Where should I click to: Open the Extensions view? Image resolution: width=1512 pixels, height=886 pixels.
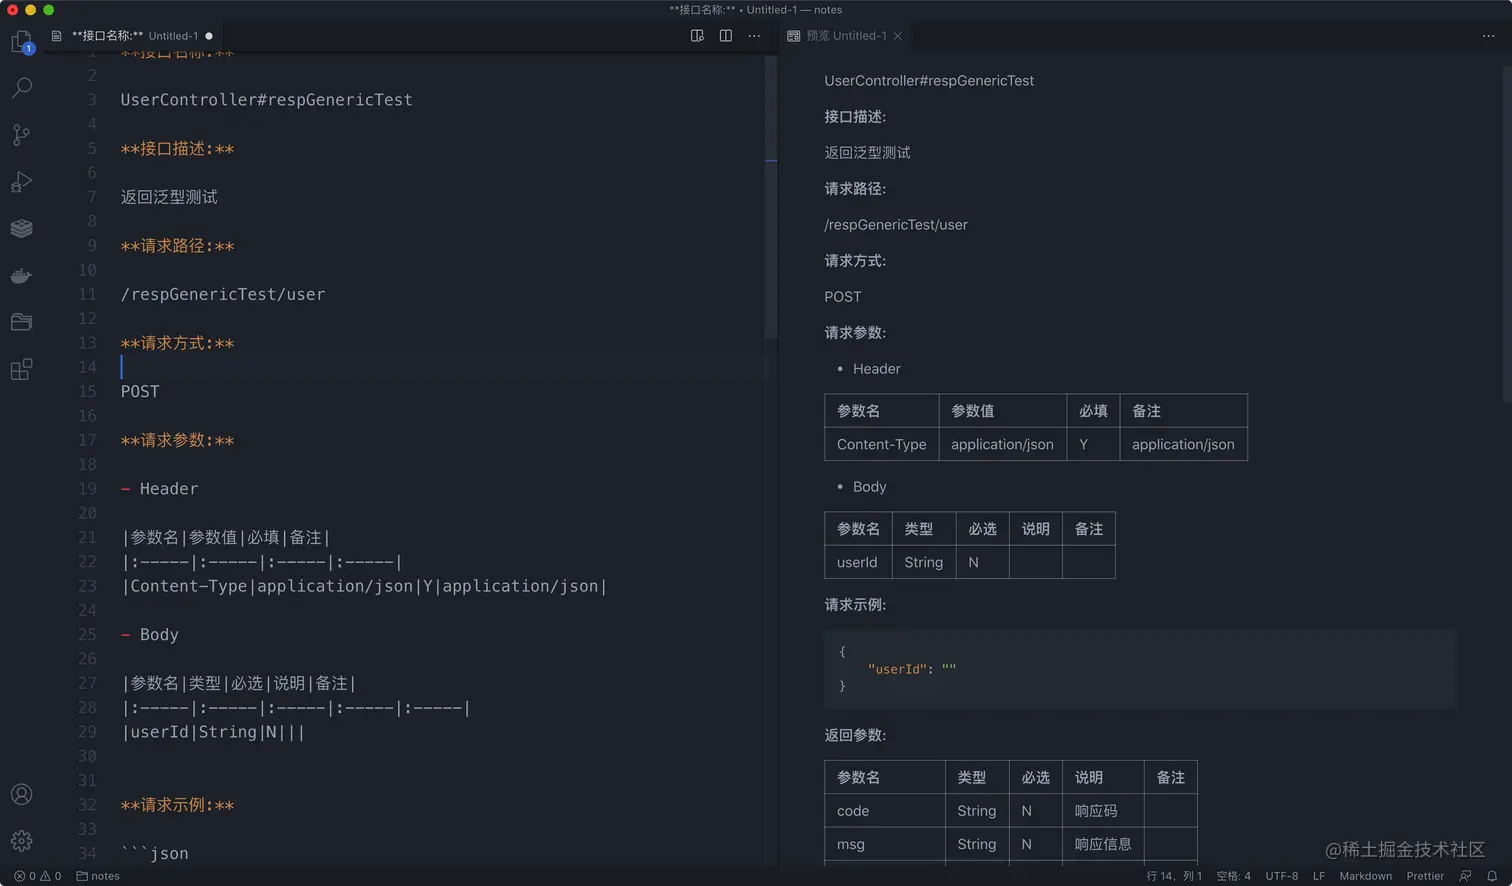pos(21,369)
